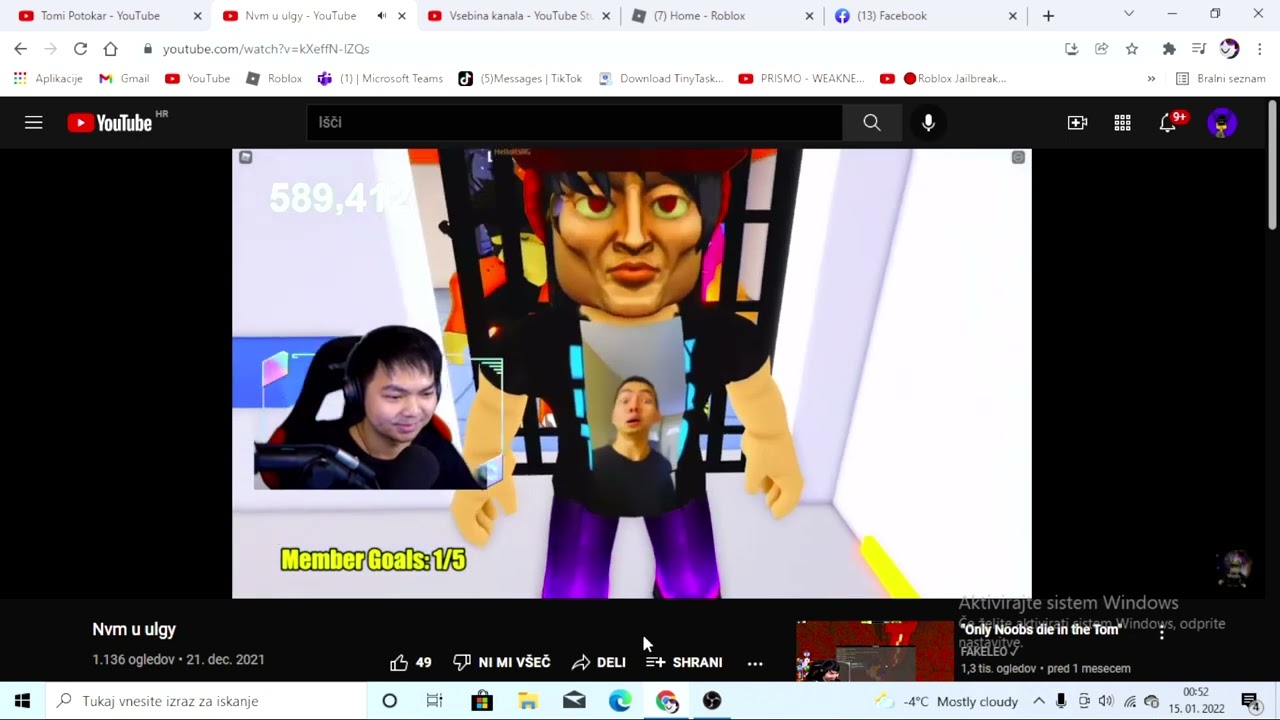This screenshot has width=1280, height=720.
Task: Share the video using DELI
Action: coord(599,662)
